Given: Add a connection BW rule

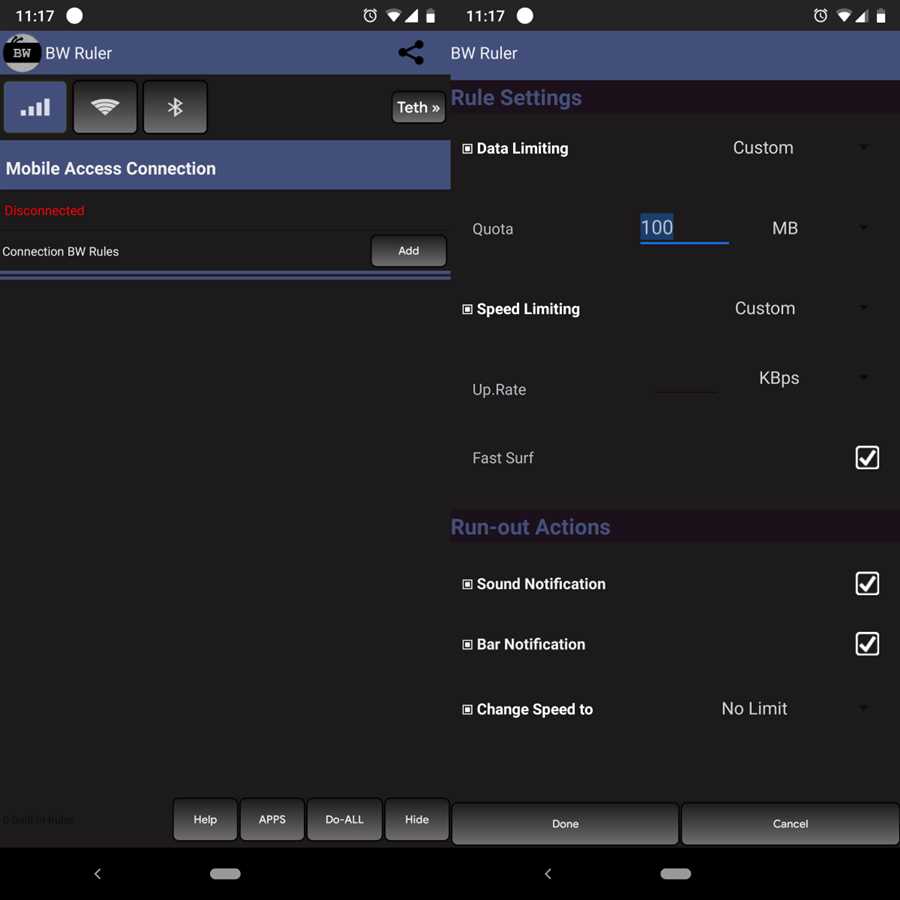Looking at the screenshot, I should click(409, 251).
